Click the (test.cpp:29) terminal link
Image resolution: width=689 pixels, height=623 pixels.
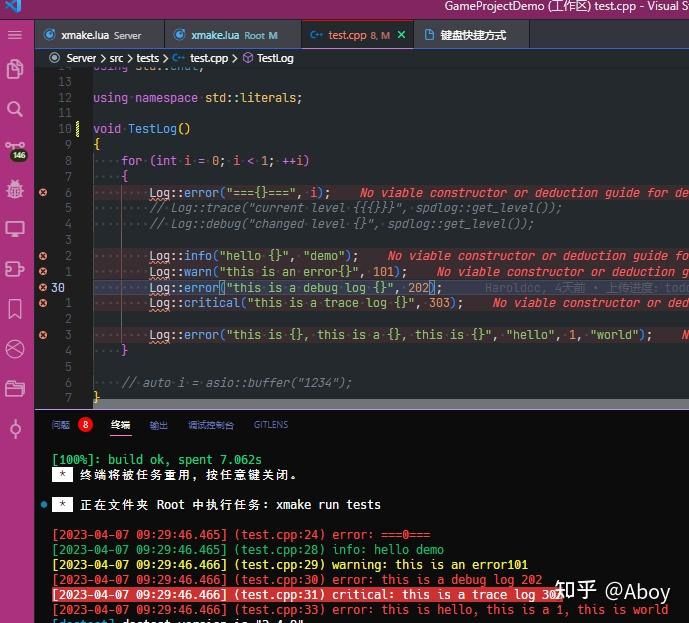click(279, 565)
